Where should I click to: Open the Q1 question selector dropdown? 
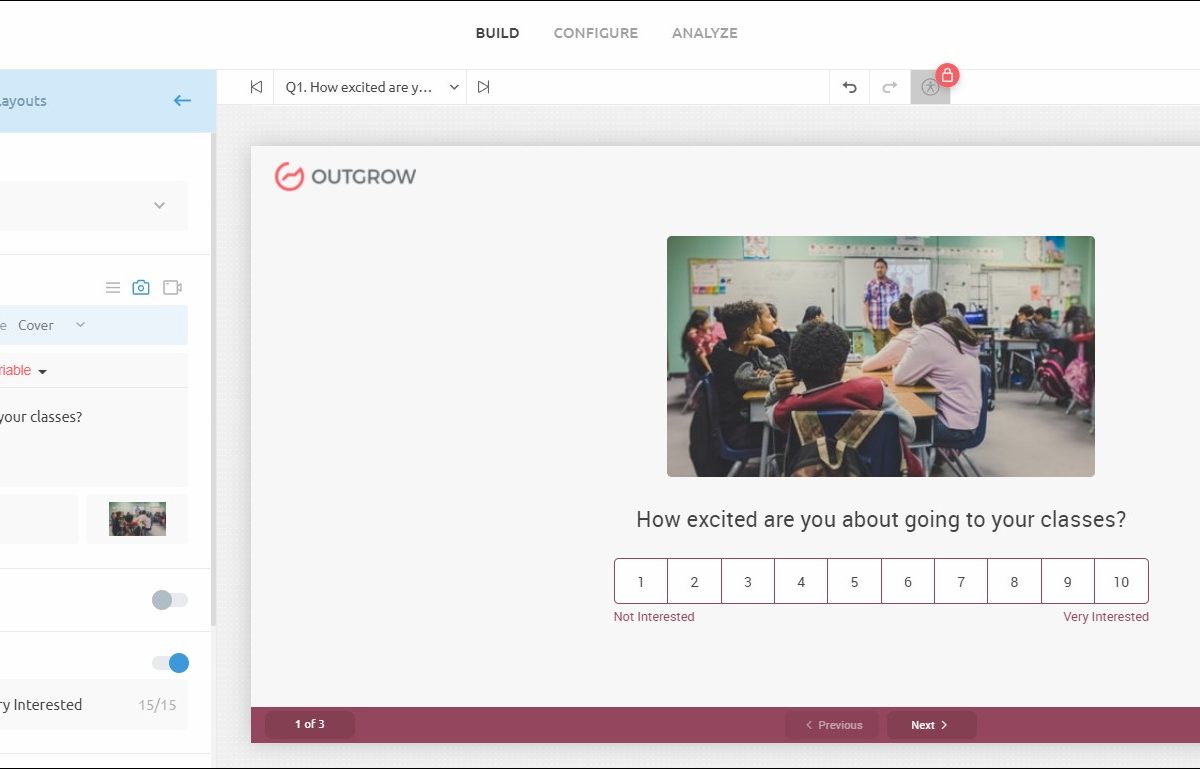tap(371, 87)
